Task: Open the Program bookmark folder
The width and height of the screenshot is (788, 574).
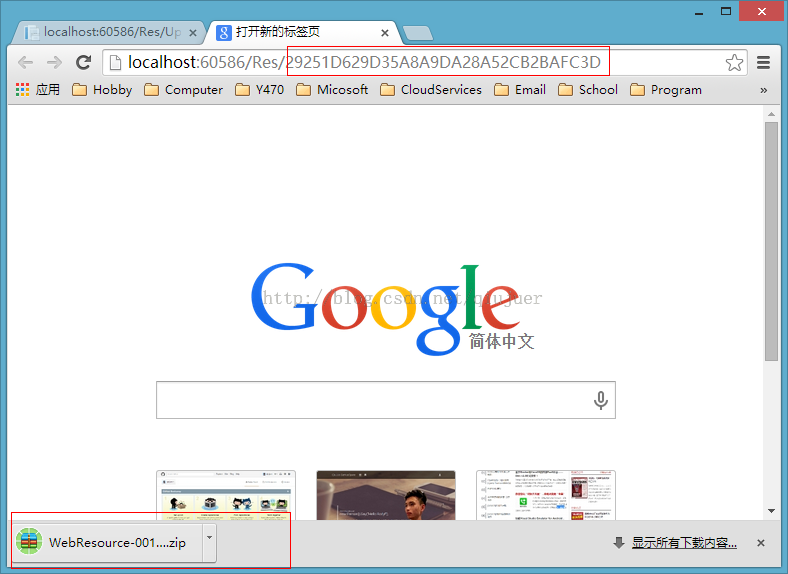Action: [x=666, y=90]
